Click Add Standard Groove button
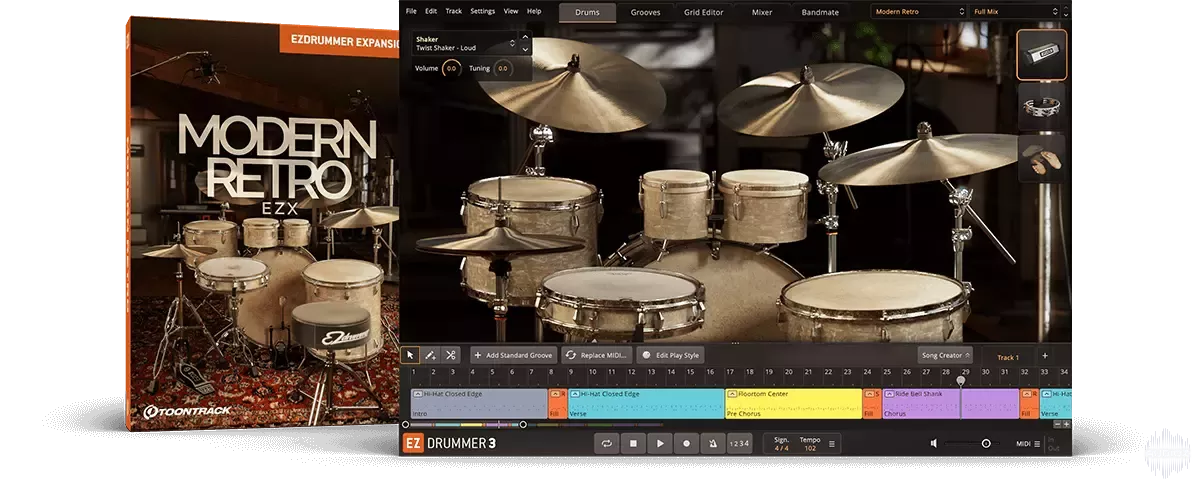 [x=513, y=355]
